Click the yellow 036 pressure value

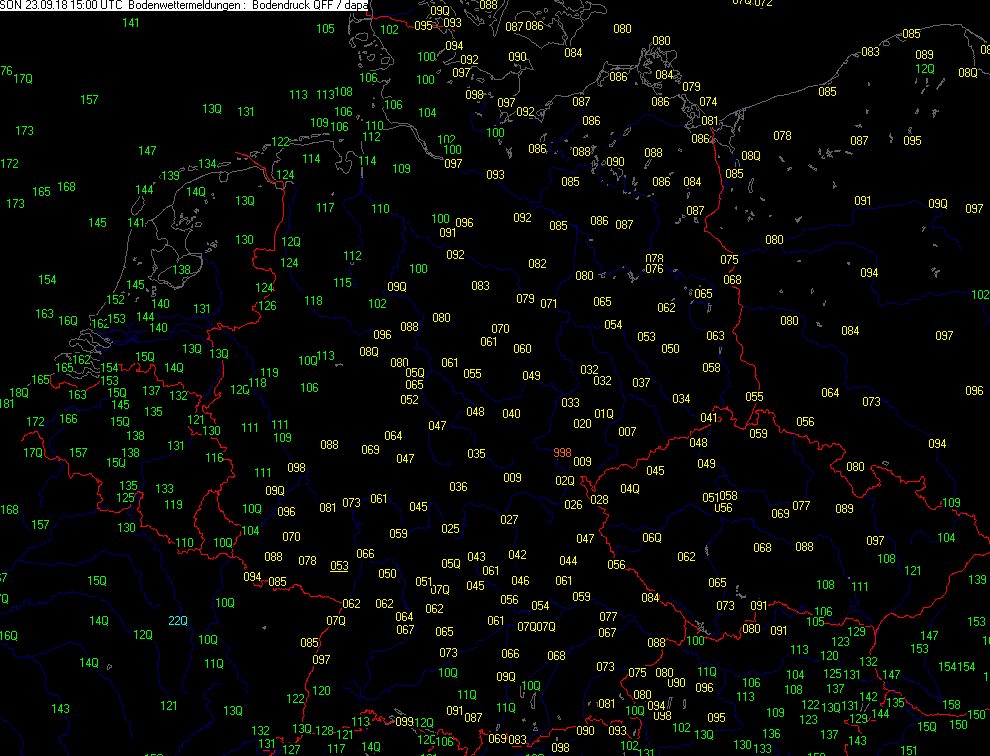458,487
